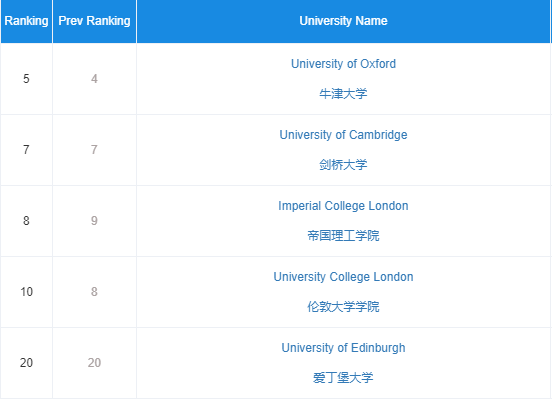Click the Ranking column header

[x=26, y=21]
